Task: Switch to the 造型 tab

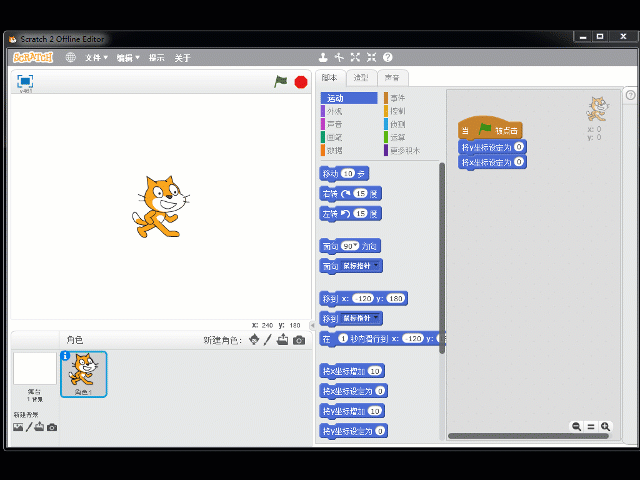Action: pyautogui.click(x=361, y=78)
